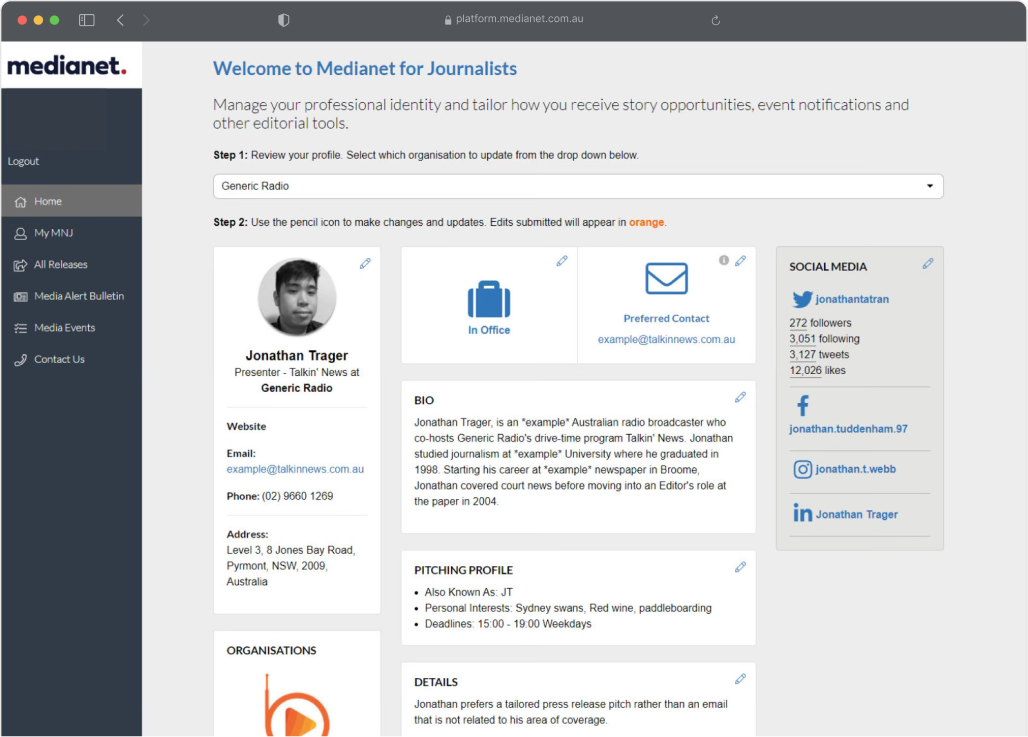Toggle the browser sidebar button
1028x737 pixels.
87,20
